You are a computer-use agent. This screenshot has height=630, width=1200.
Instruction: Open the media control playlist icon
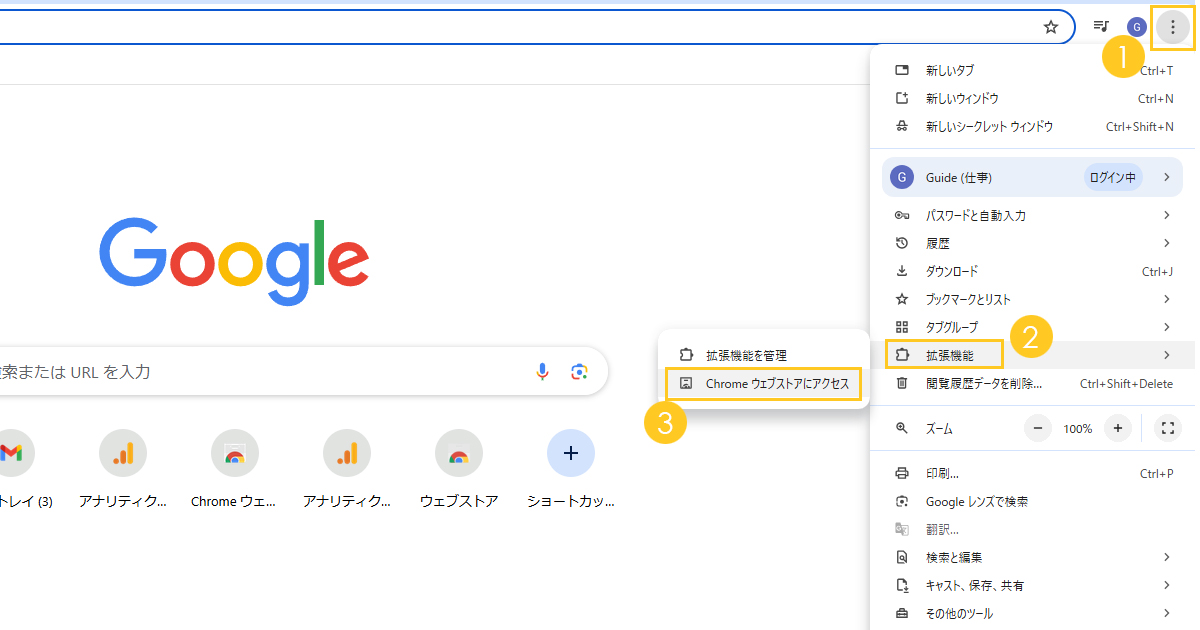(1101, 27)
